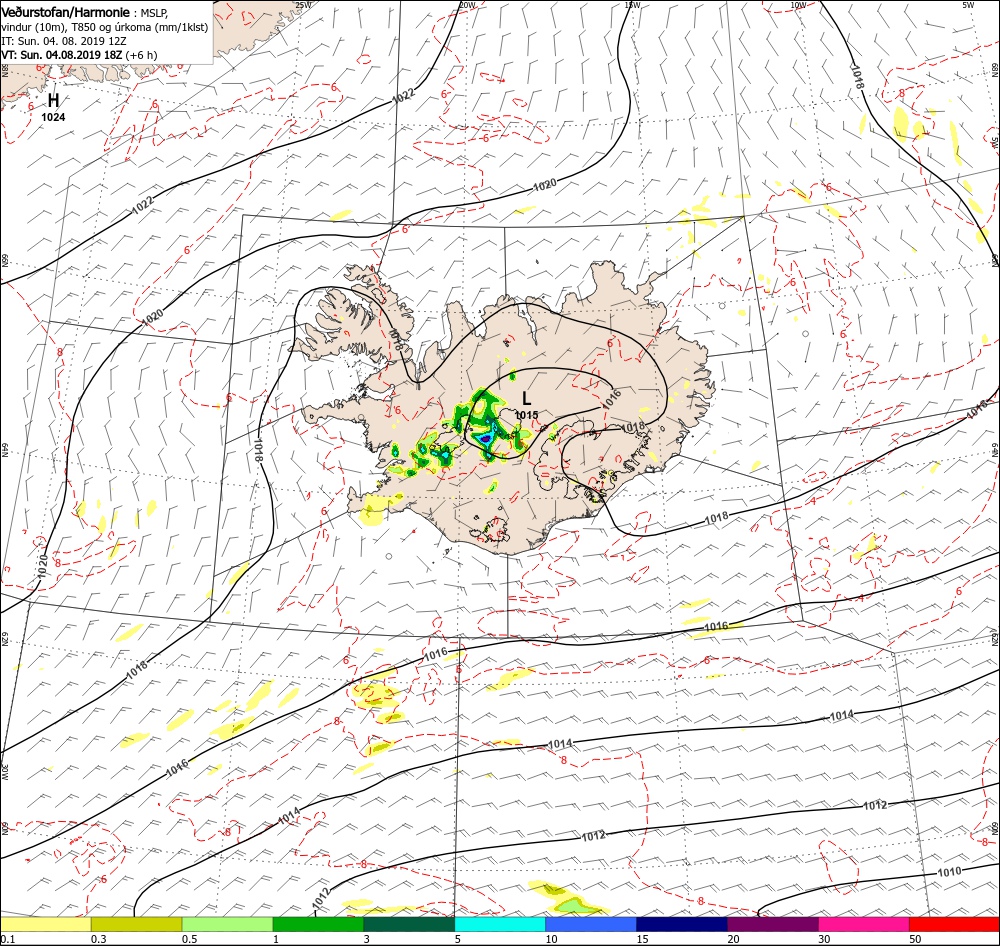Click the dark green 3 mm legend swatch
The image size is (1000, 946).
(409, 924)
